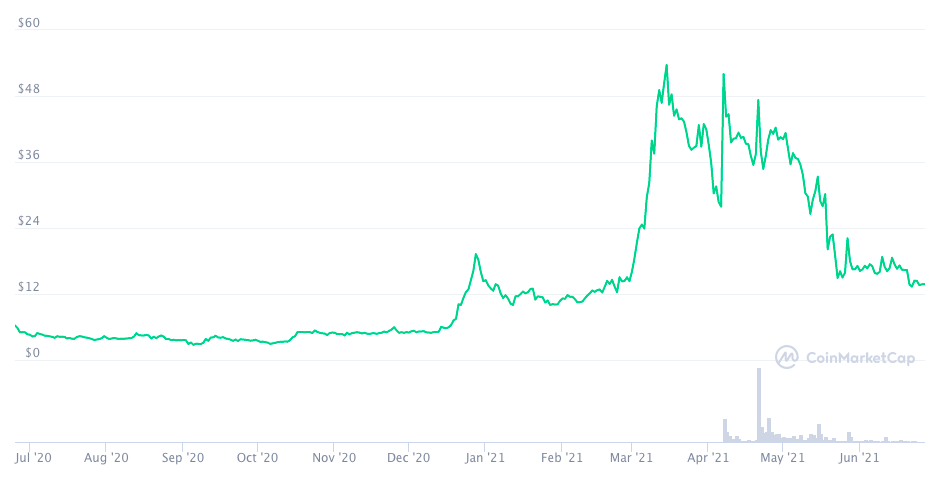Pick the Nov '20 date marker
Viewport: 938px width, 481px height.
(x=334, y=458)
